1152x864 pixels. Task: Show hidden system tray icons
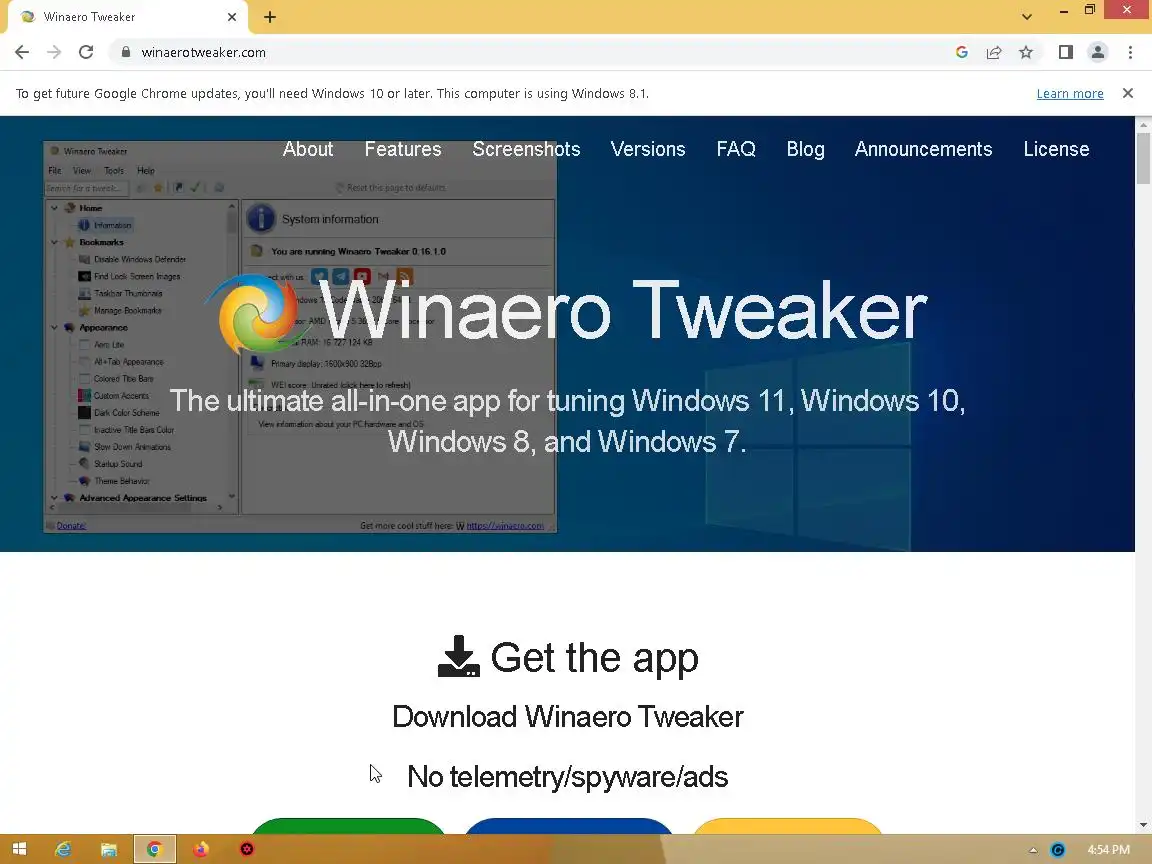(1033, 850)
